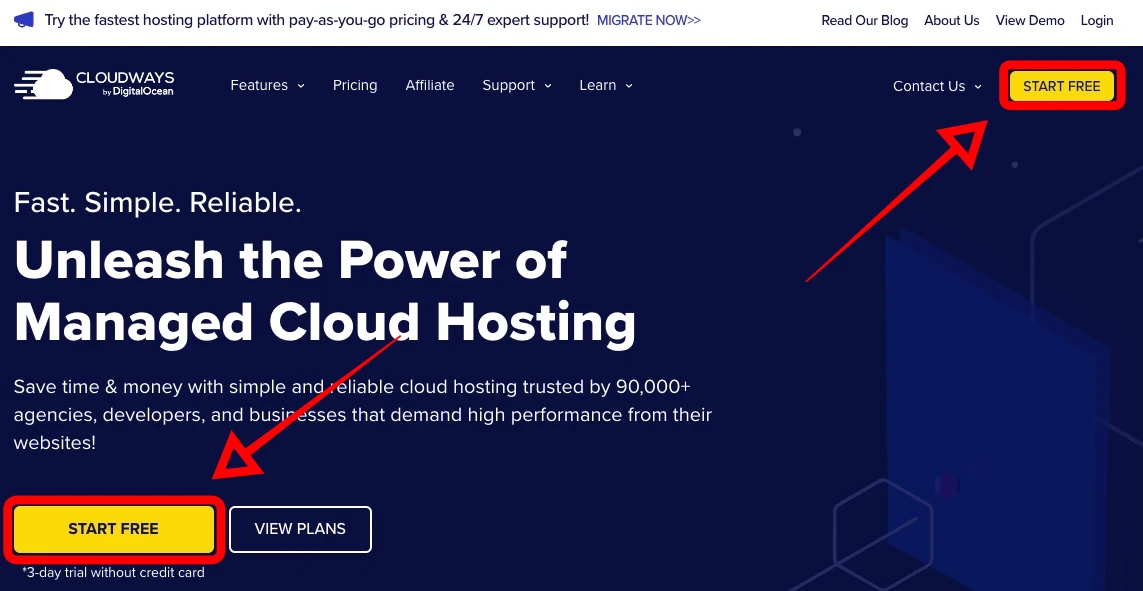Click the VIEW PLANS button
This screenshot has height=591, width=1143.
[x=300, y=529]
